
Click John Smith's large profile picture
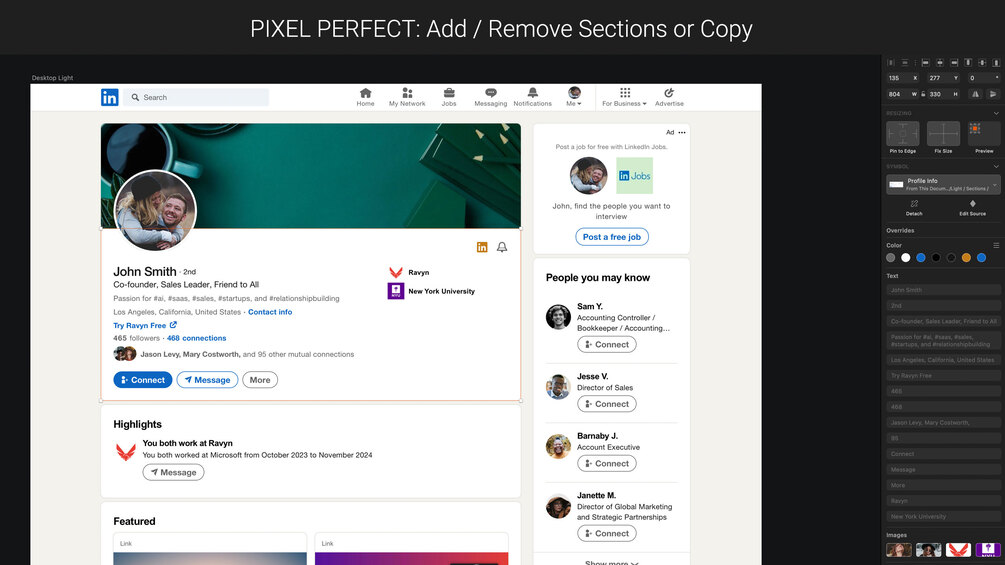click(x=155, y=211)
